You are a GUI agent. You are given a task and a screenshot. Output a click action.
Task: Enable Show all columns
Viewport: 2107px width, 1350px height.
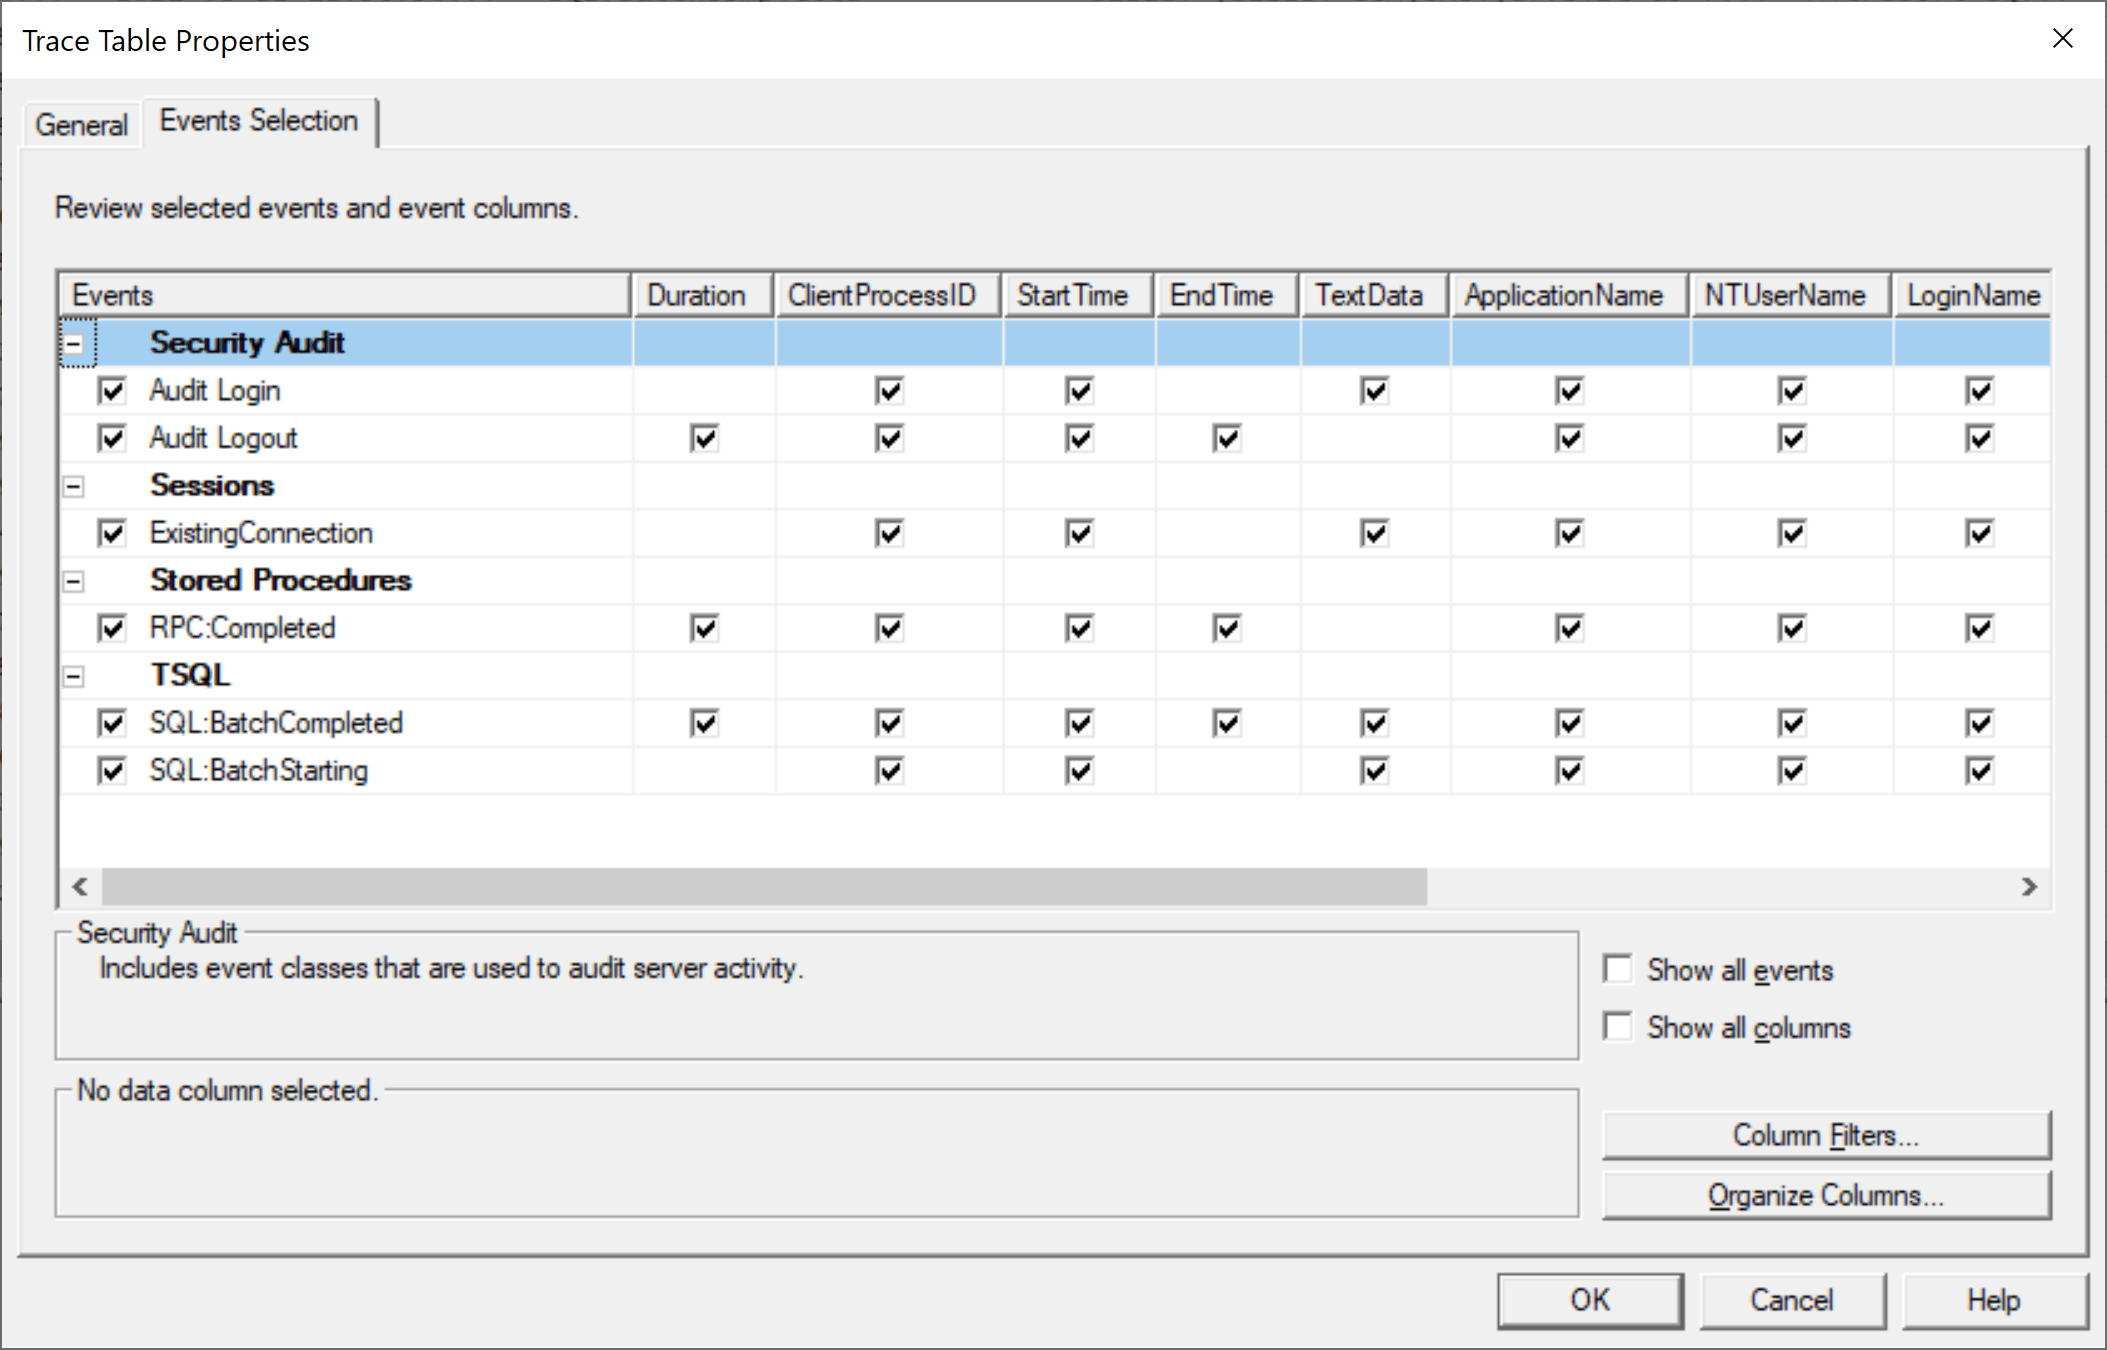click(1618, 1026)
